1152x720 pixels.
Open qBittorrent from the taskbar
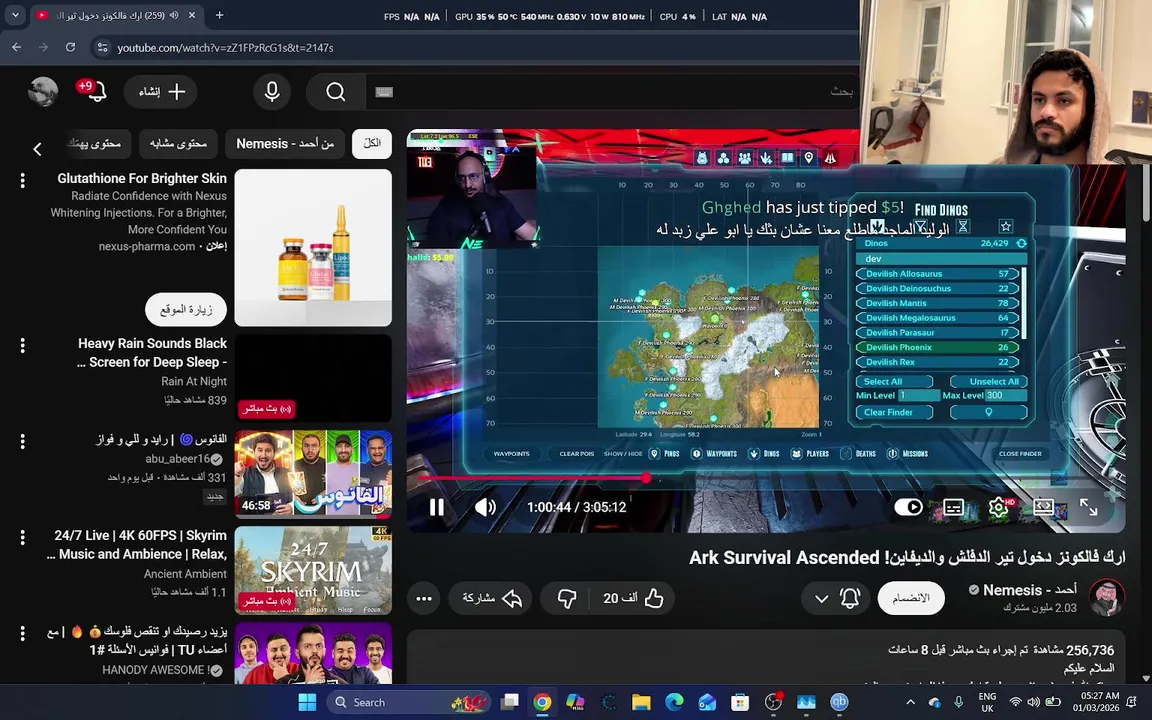click(x=839, y=702)
